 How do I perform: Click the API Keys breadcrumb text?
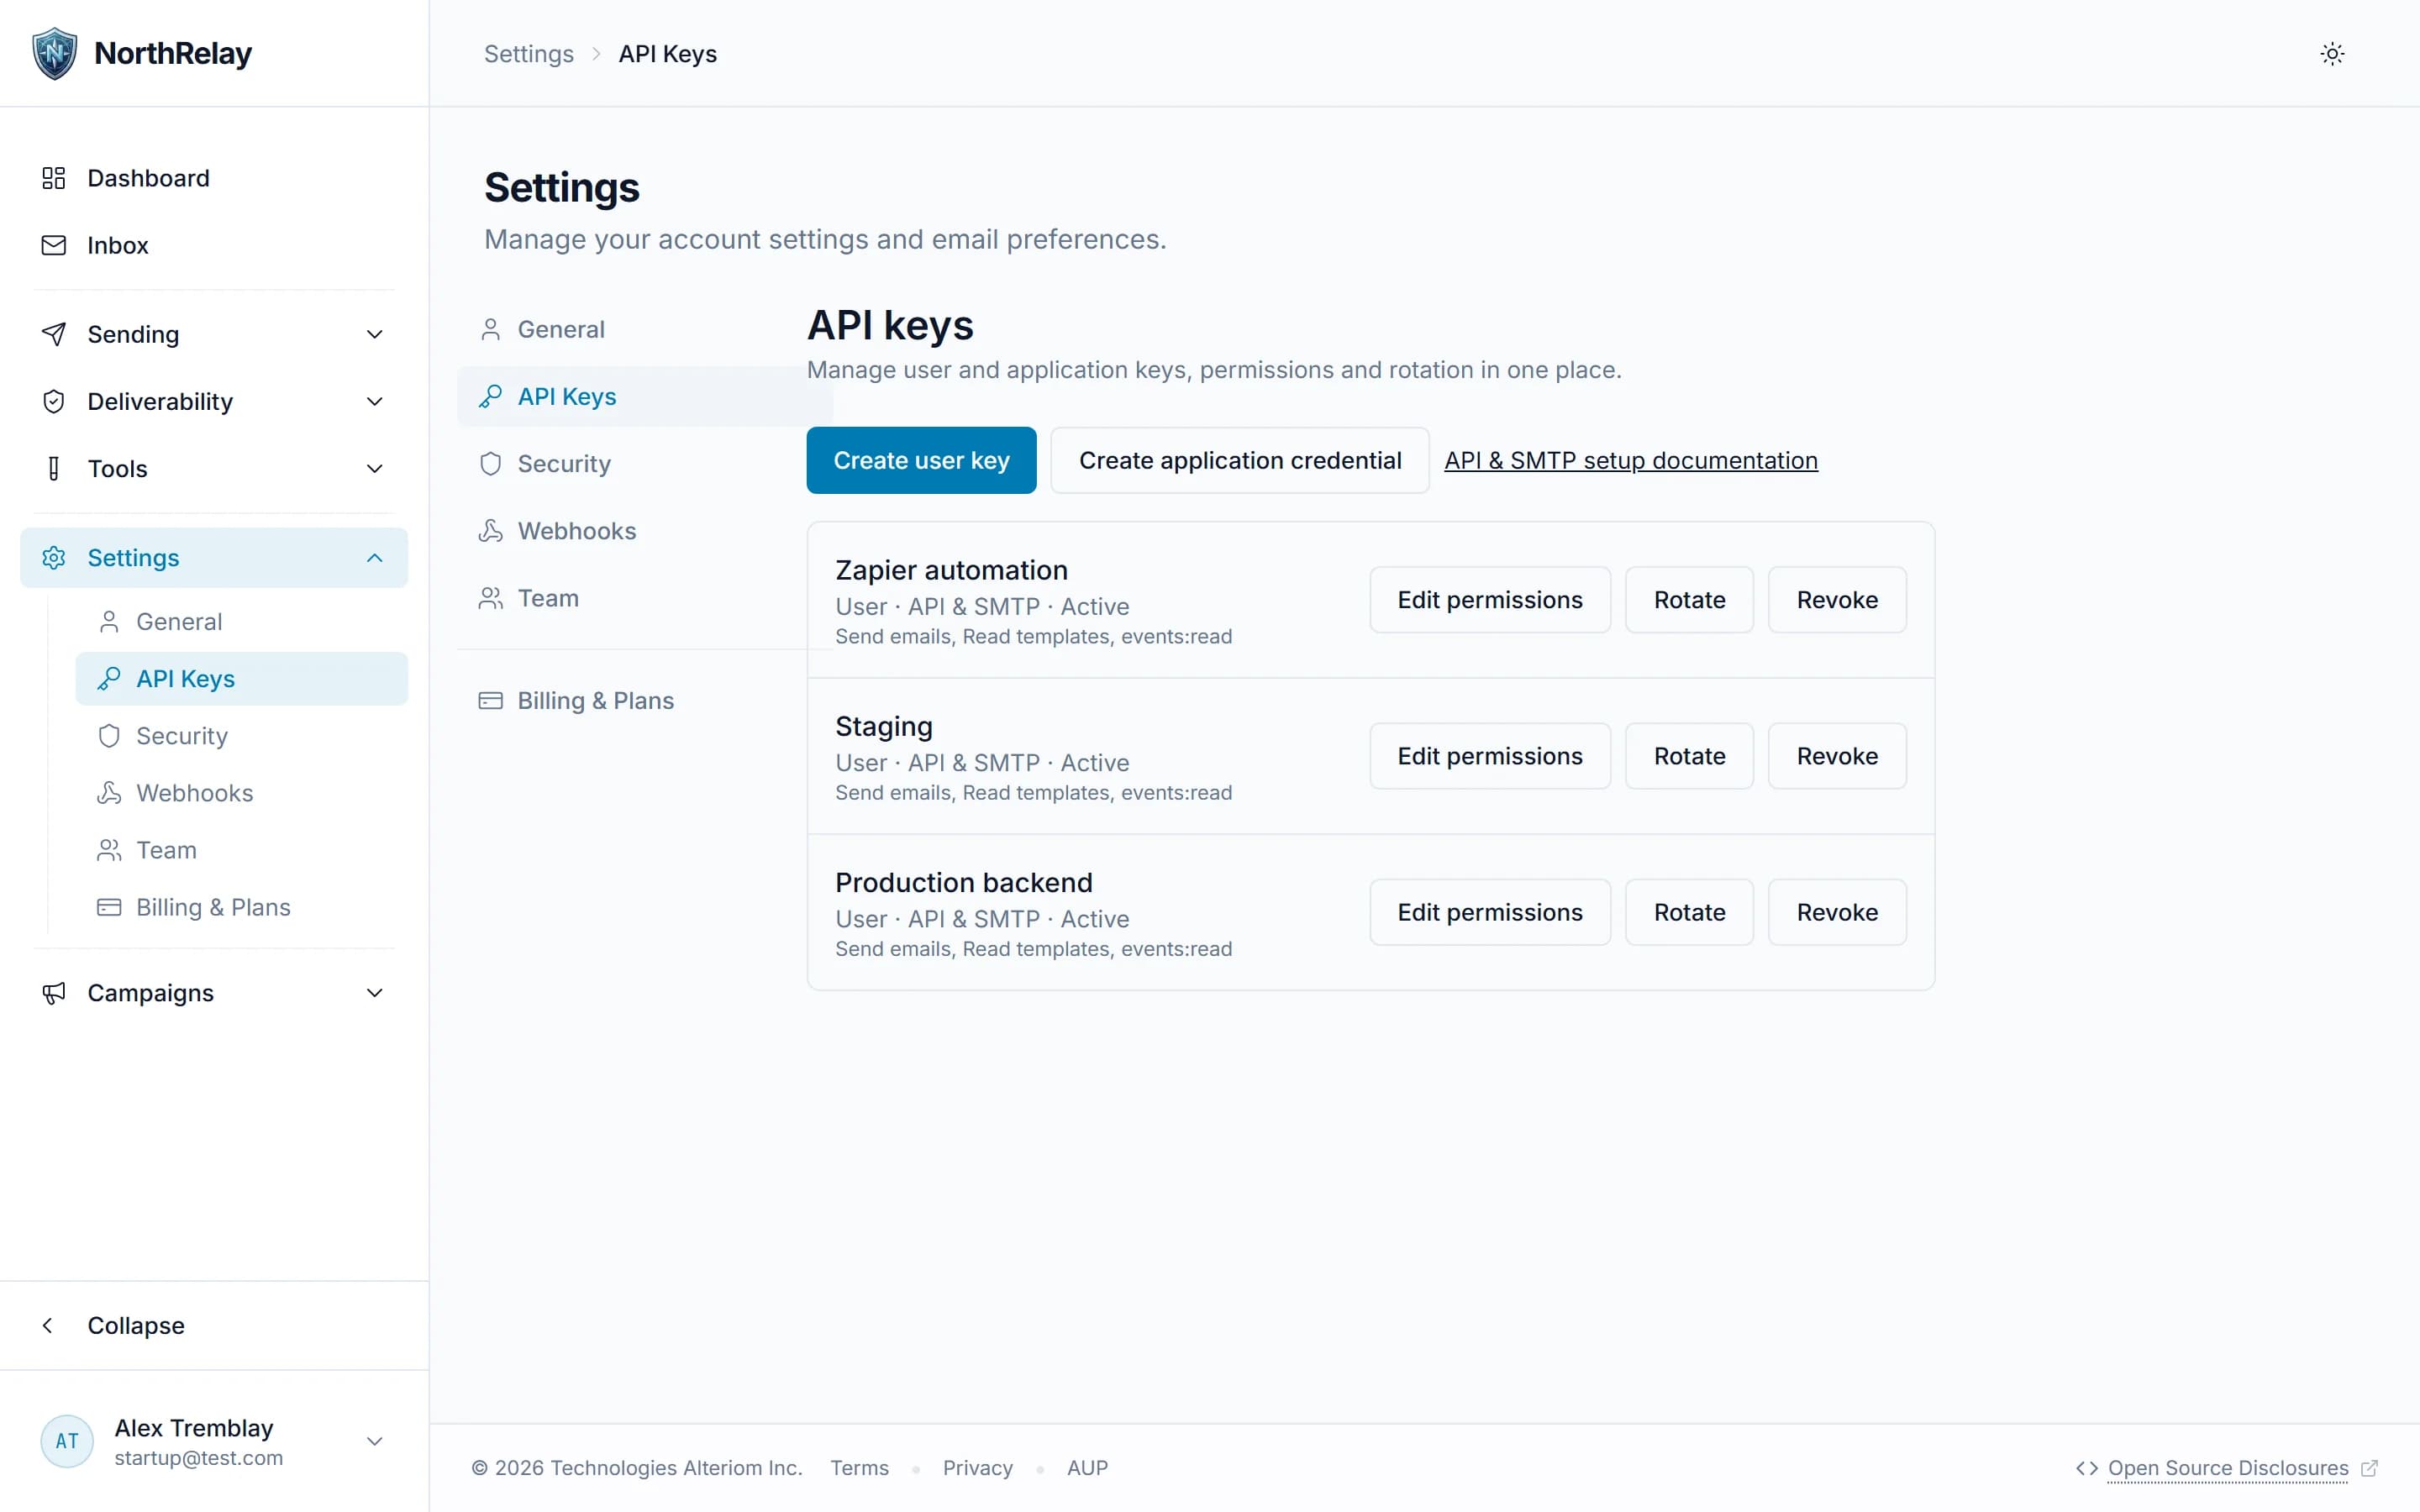[x=667, y=54]
